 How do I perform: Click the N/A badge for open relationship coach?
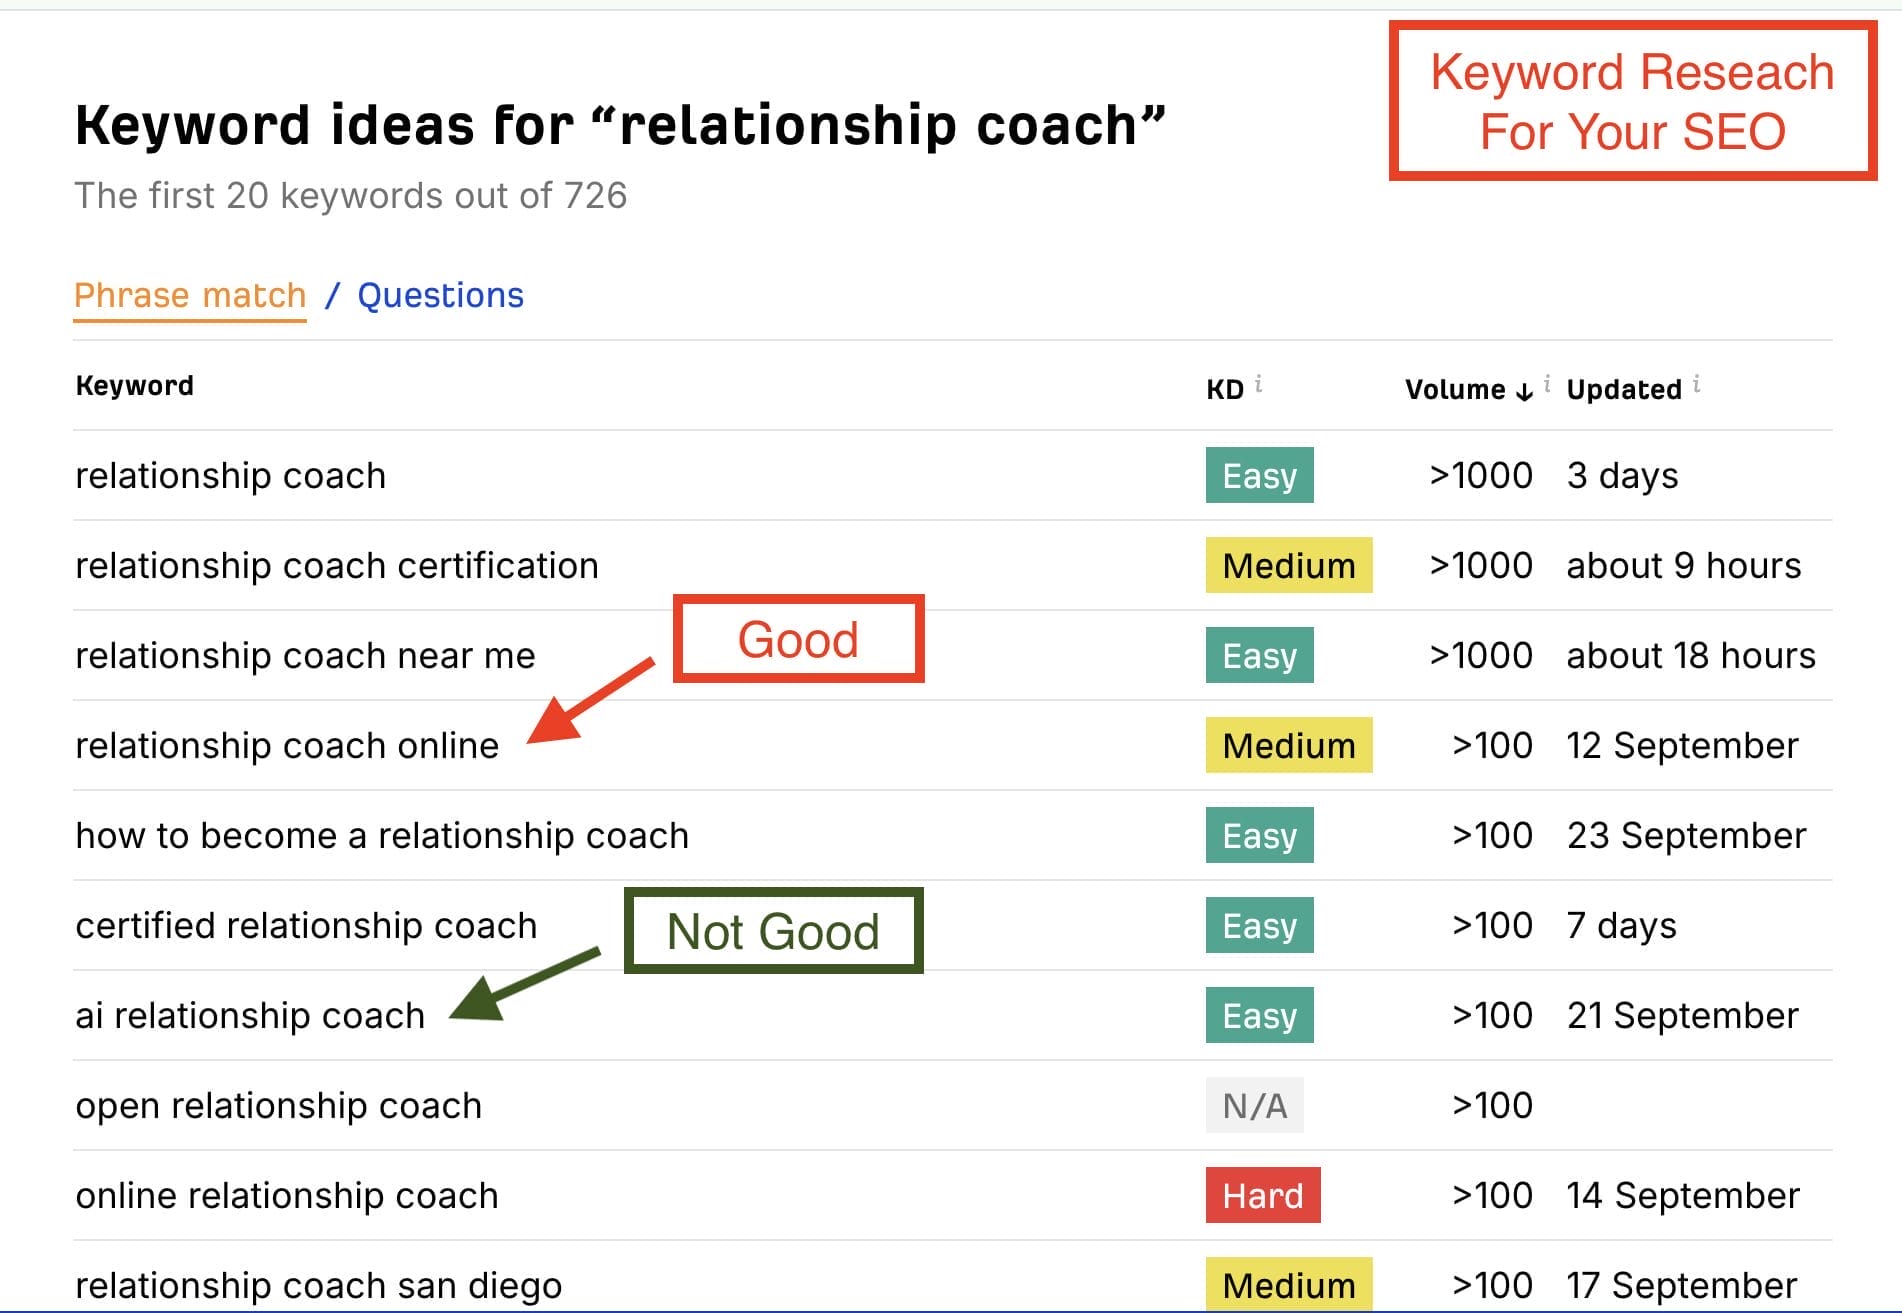coord(1256,1106)
